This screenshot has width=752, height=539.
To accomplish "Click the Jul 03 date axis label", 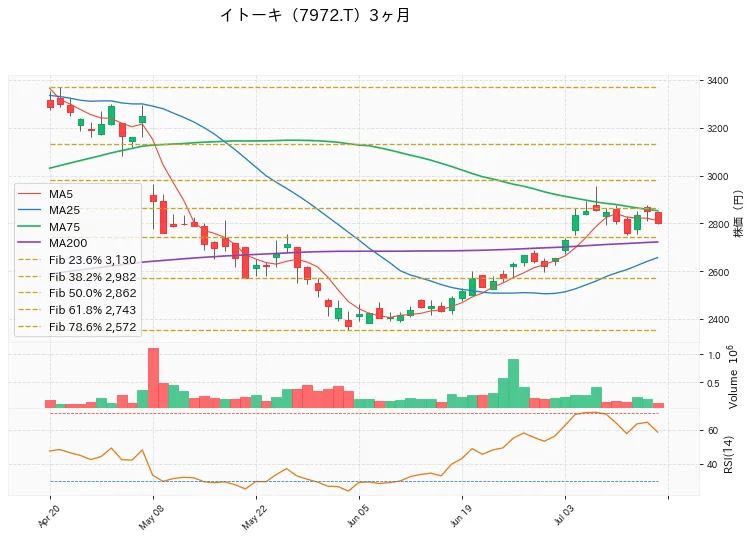I will [x=564, y=516].
